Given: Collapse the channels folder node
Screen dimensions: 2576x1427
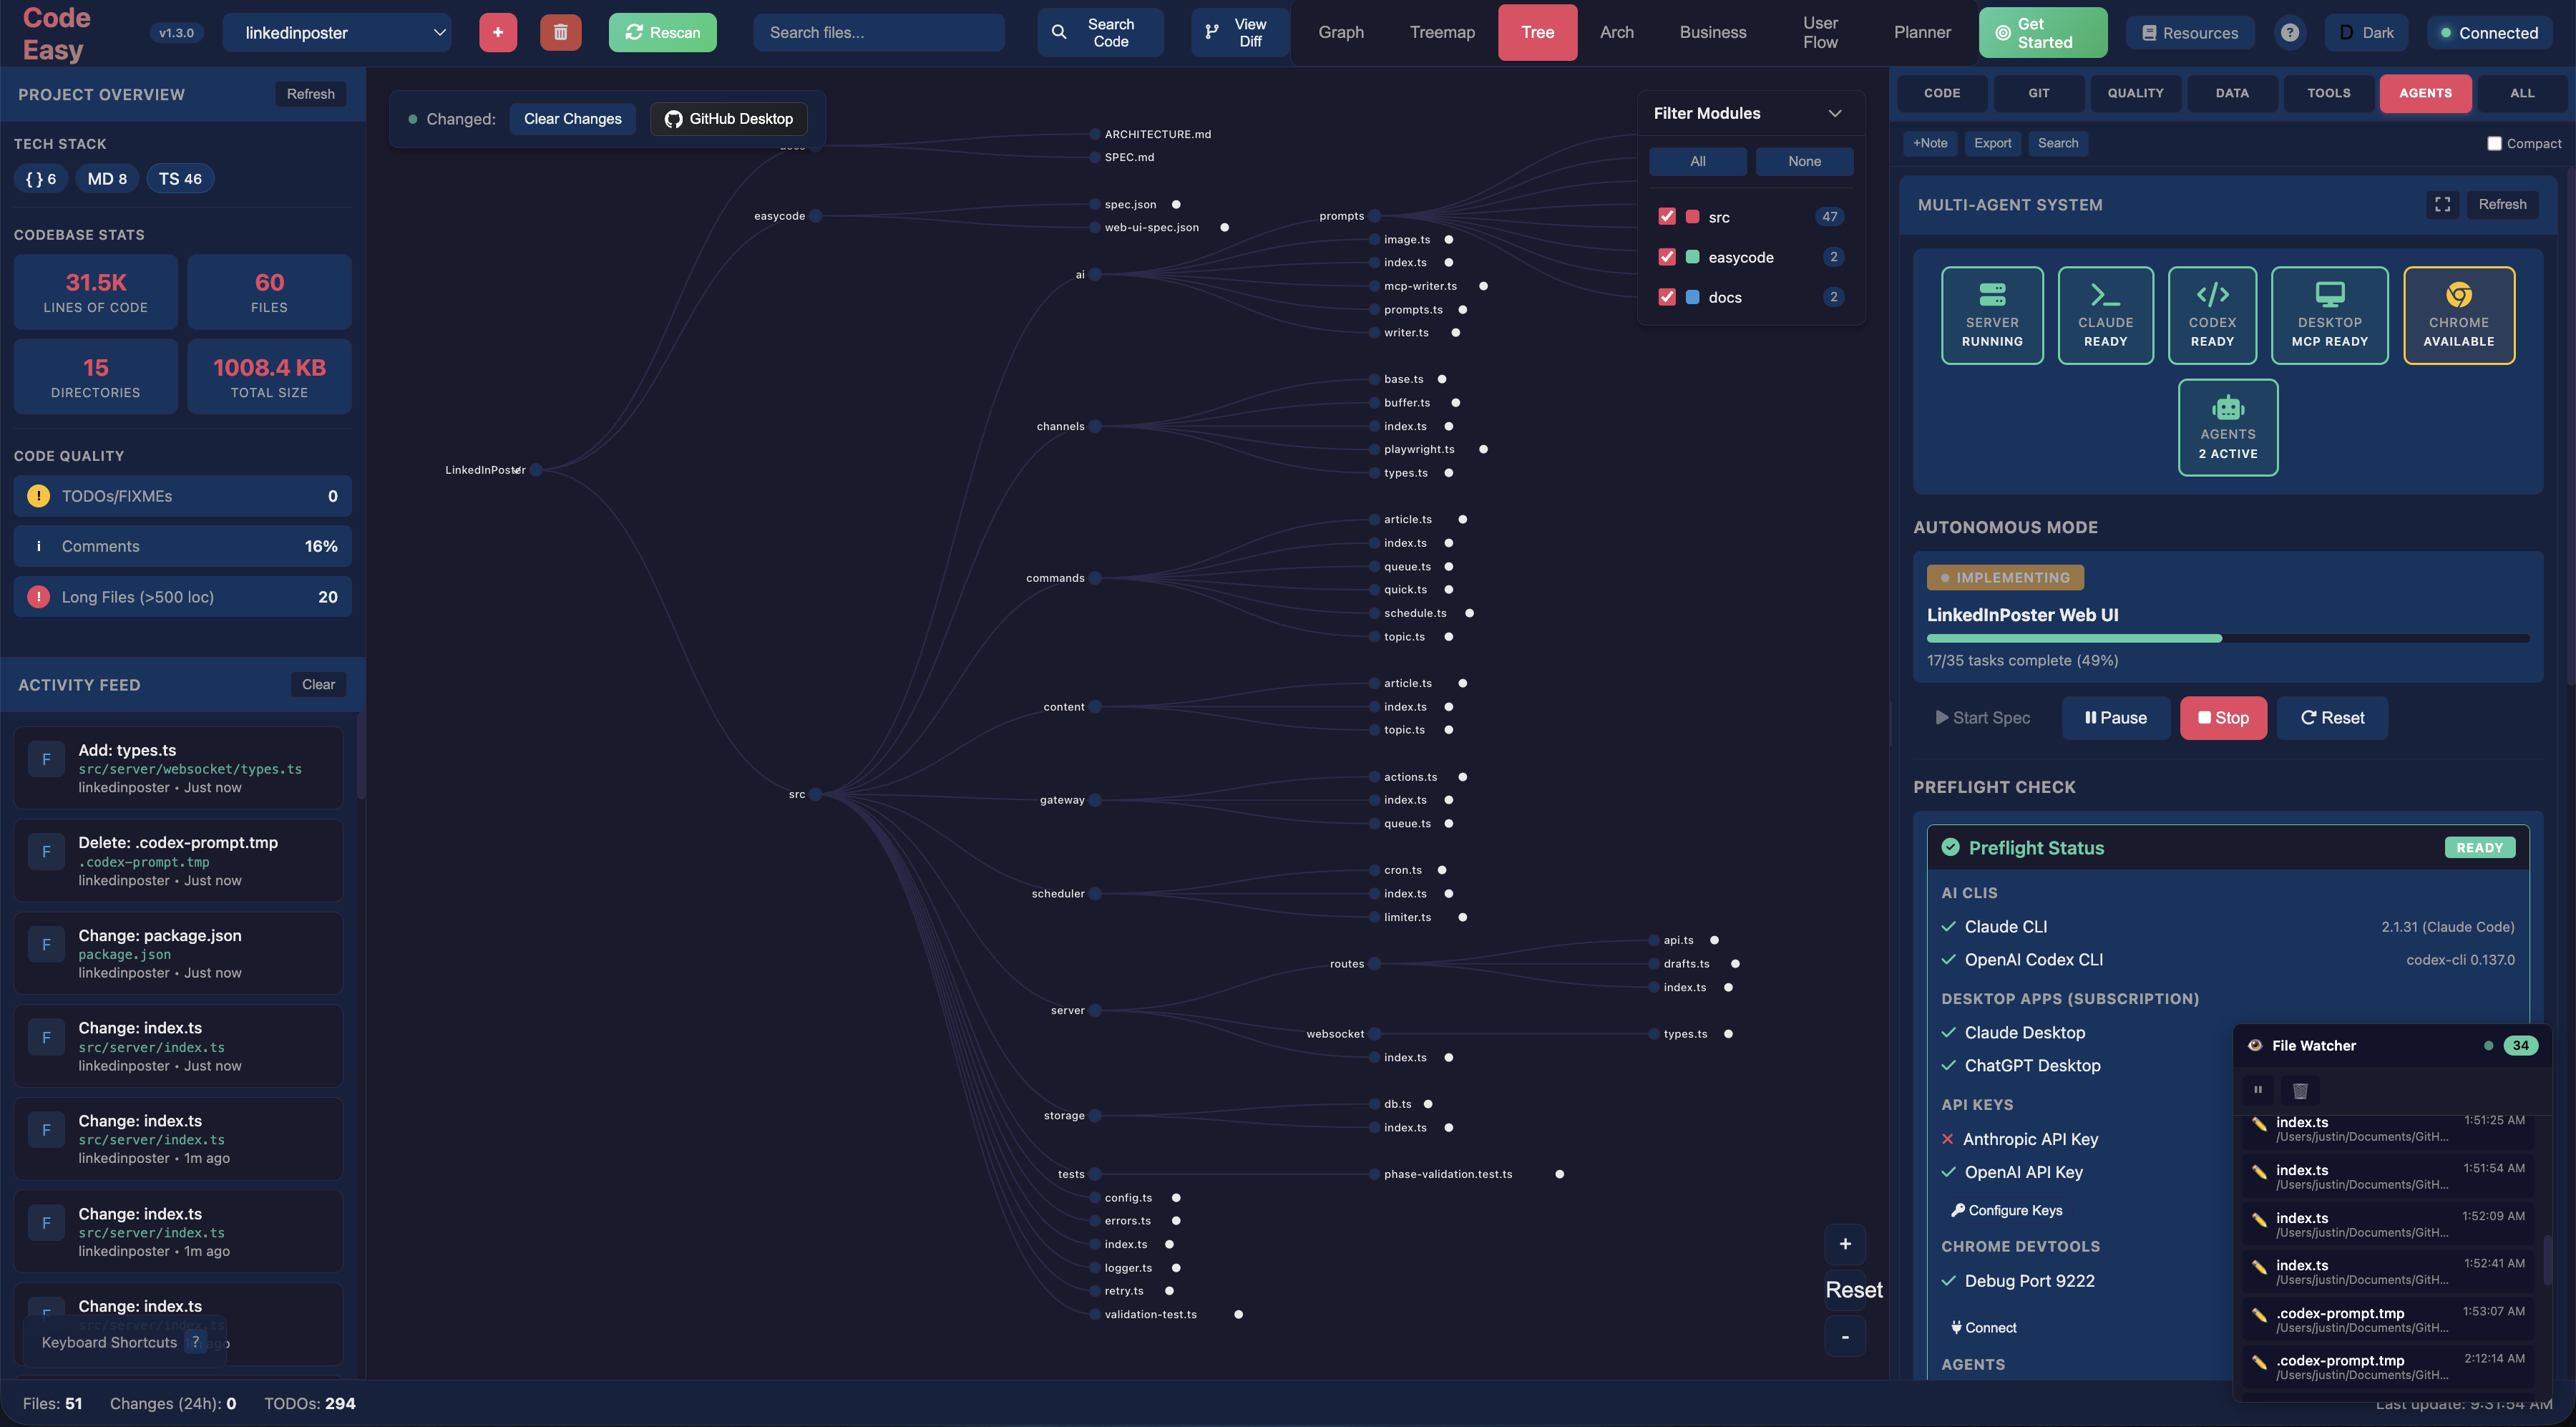Looking at the screenshot, I should [x=1095, y=426].
